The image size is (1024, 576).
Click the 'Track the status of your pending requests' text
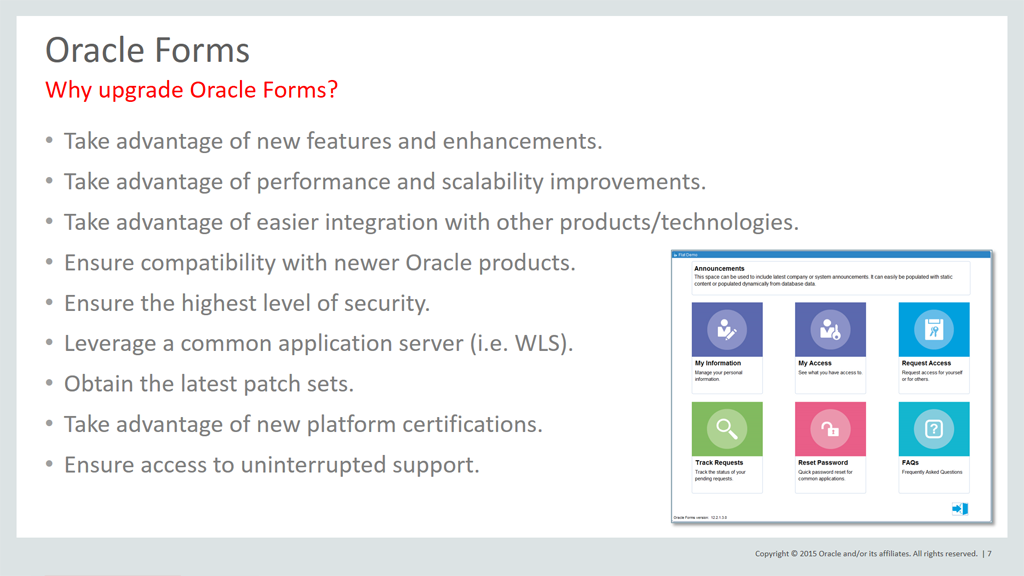720,475
